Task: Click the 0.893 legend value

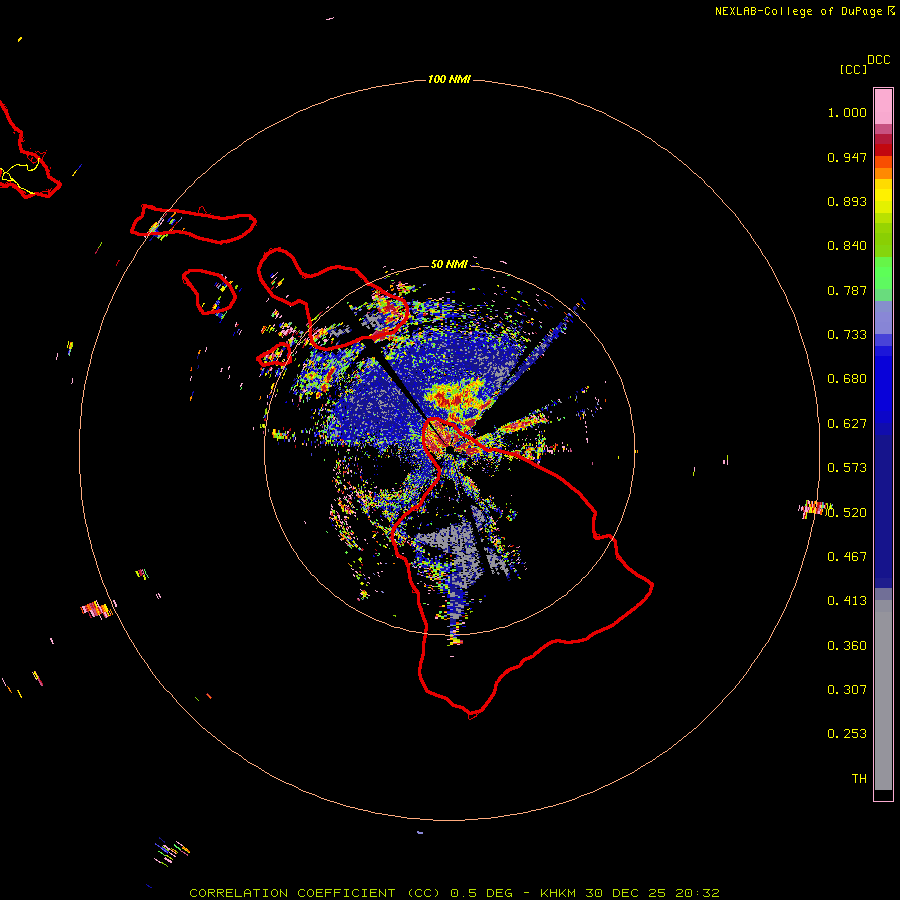Action: click(x=847, y=201)
